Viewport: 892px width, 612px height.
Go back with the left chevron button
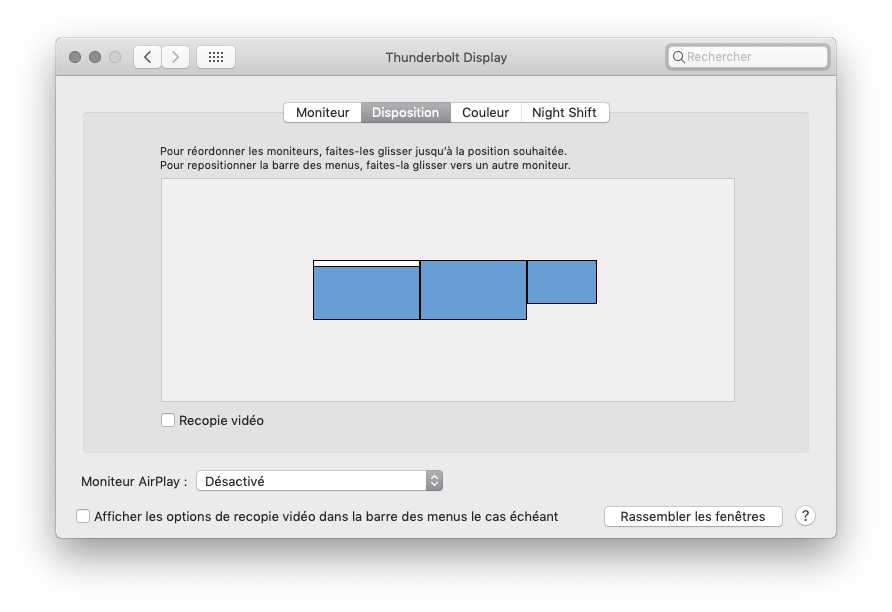click(x=147, y=57)
